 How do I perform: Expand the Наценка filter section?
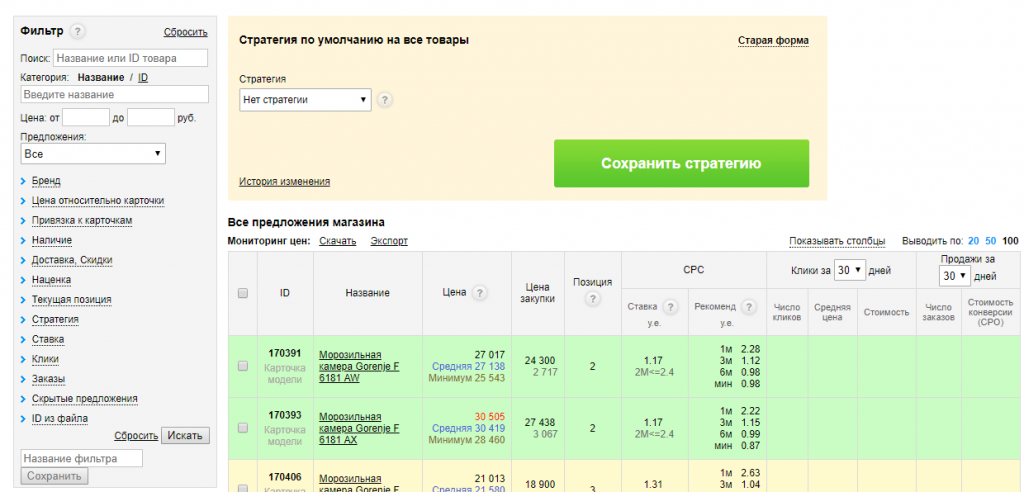coord(51,280)
